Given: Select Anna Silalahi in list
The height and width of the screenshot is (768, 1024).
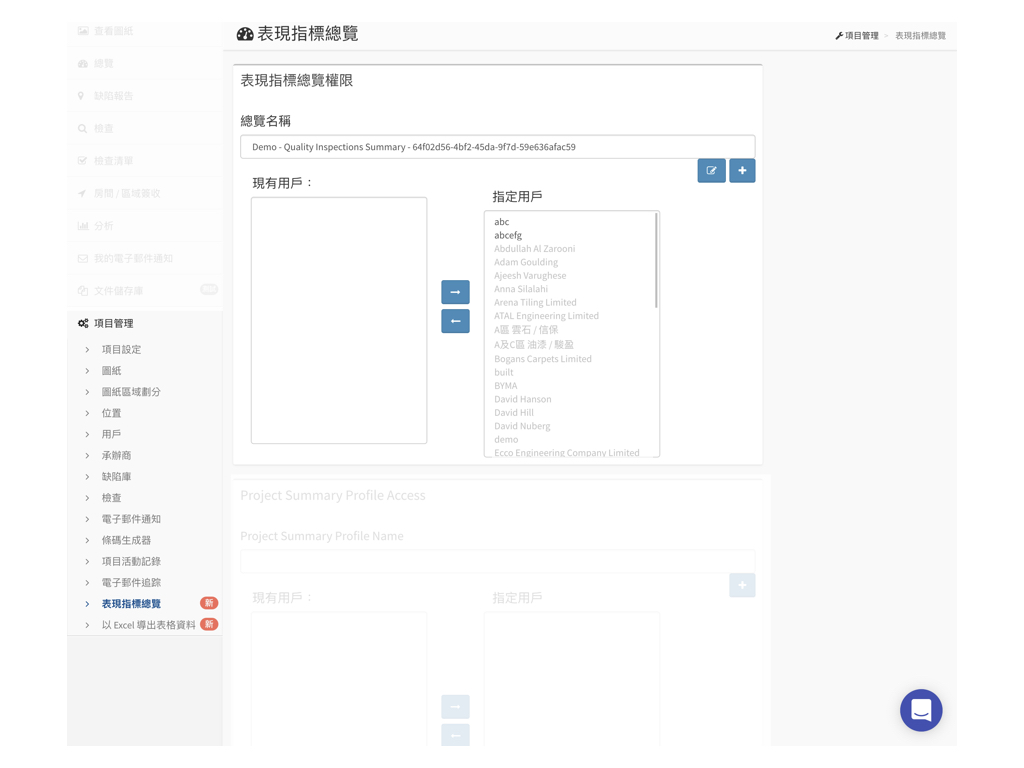Looking at the screenshot, I should (x=521, y=289).
